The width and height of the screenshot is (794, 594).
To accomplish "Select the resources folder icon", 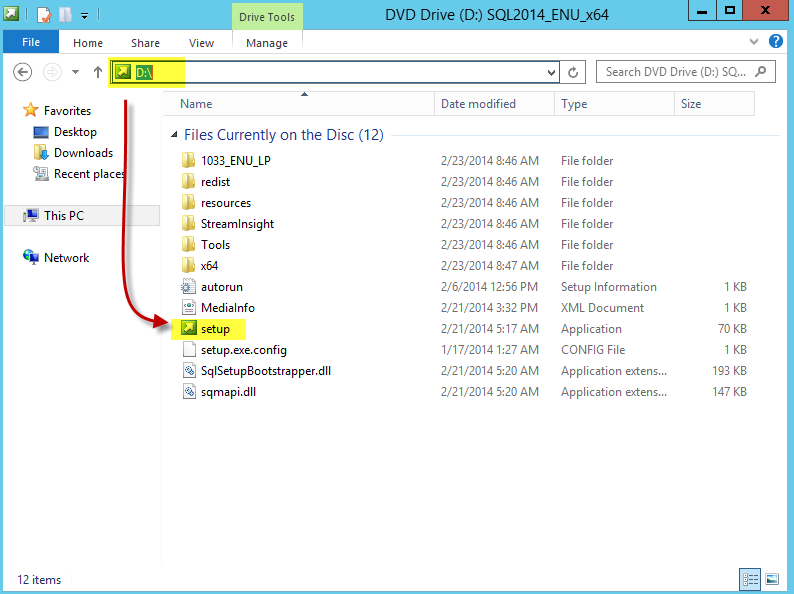I will (x=188, y=203).
